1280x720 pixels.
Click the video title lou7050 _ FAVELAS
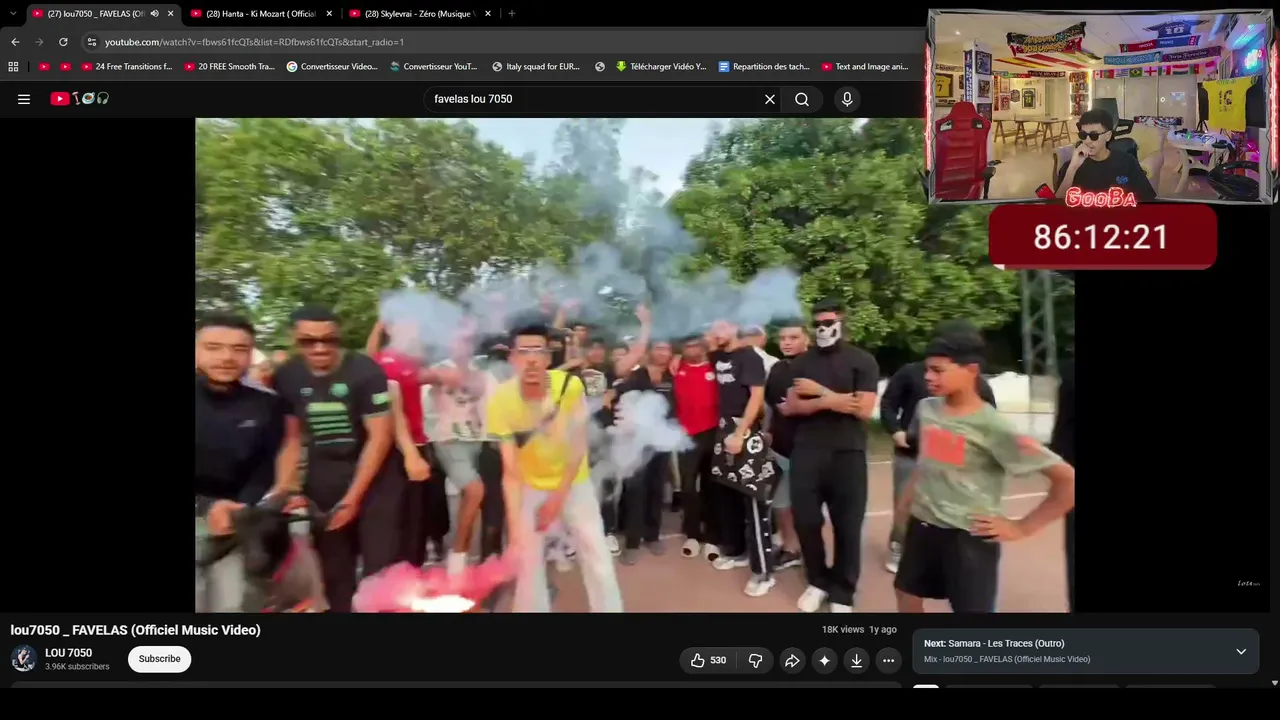coord(136,630)
